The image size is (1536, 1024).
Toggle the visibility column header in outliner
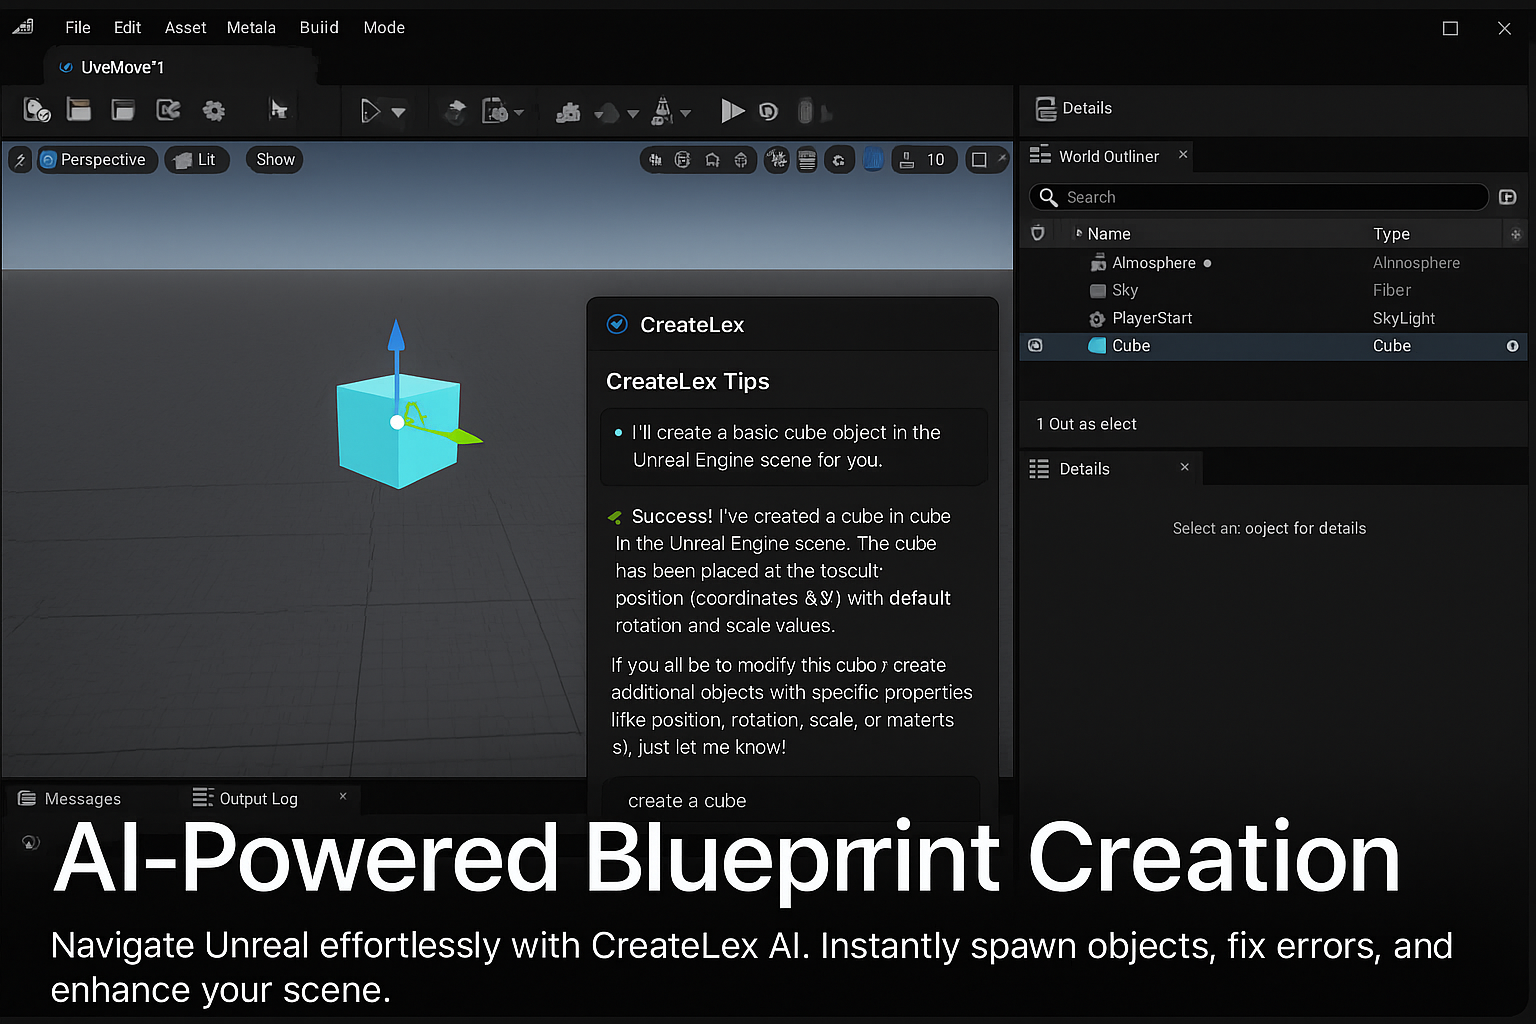(1038, 233)
